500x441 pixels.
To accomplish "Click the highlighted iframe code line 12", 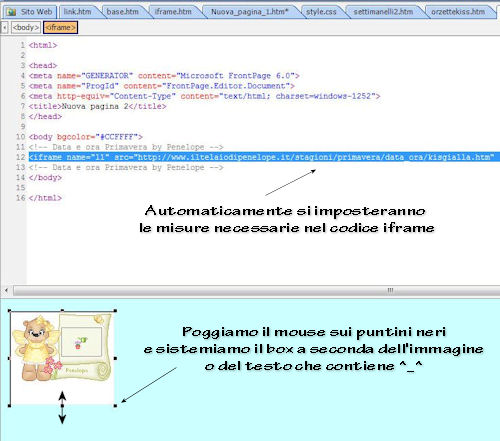I will (x=264, y=157).
